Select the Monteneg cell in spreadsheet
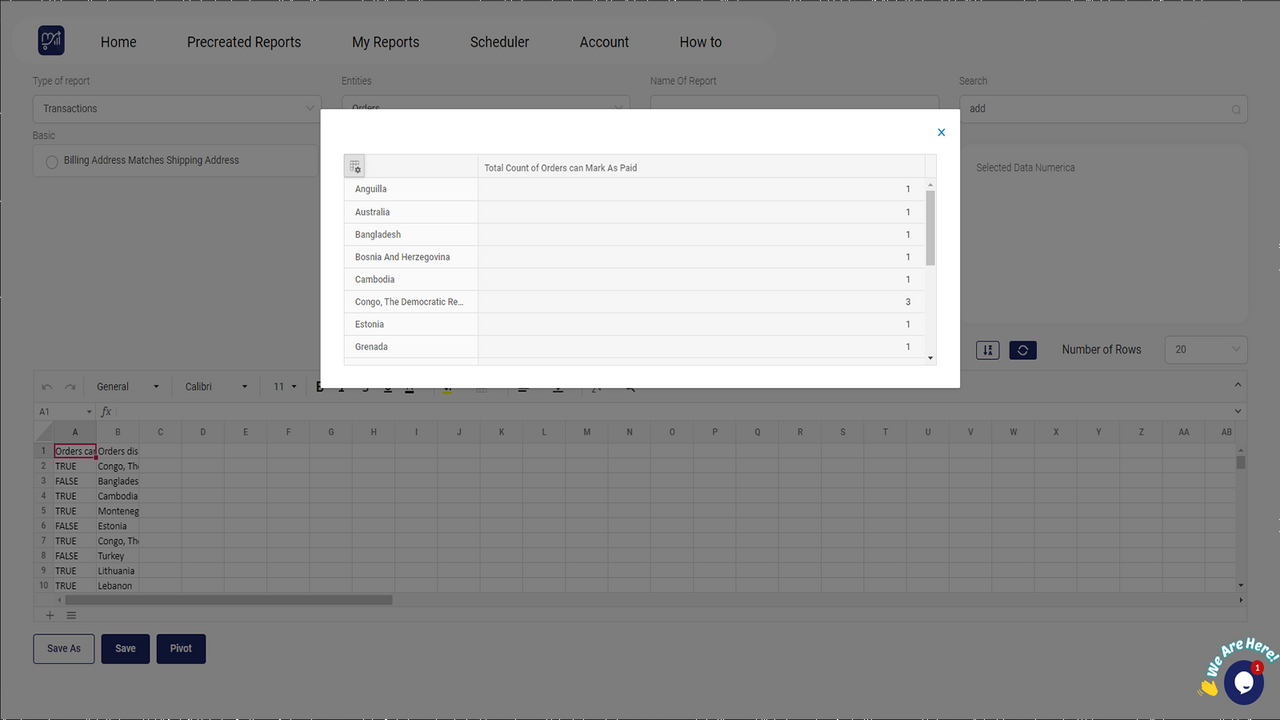Screen dimensions: 1280x720 (x=118, y=511)
